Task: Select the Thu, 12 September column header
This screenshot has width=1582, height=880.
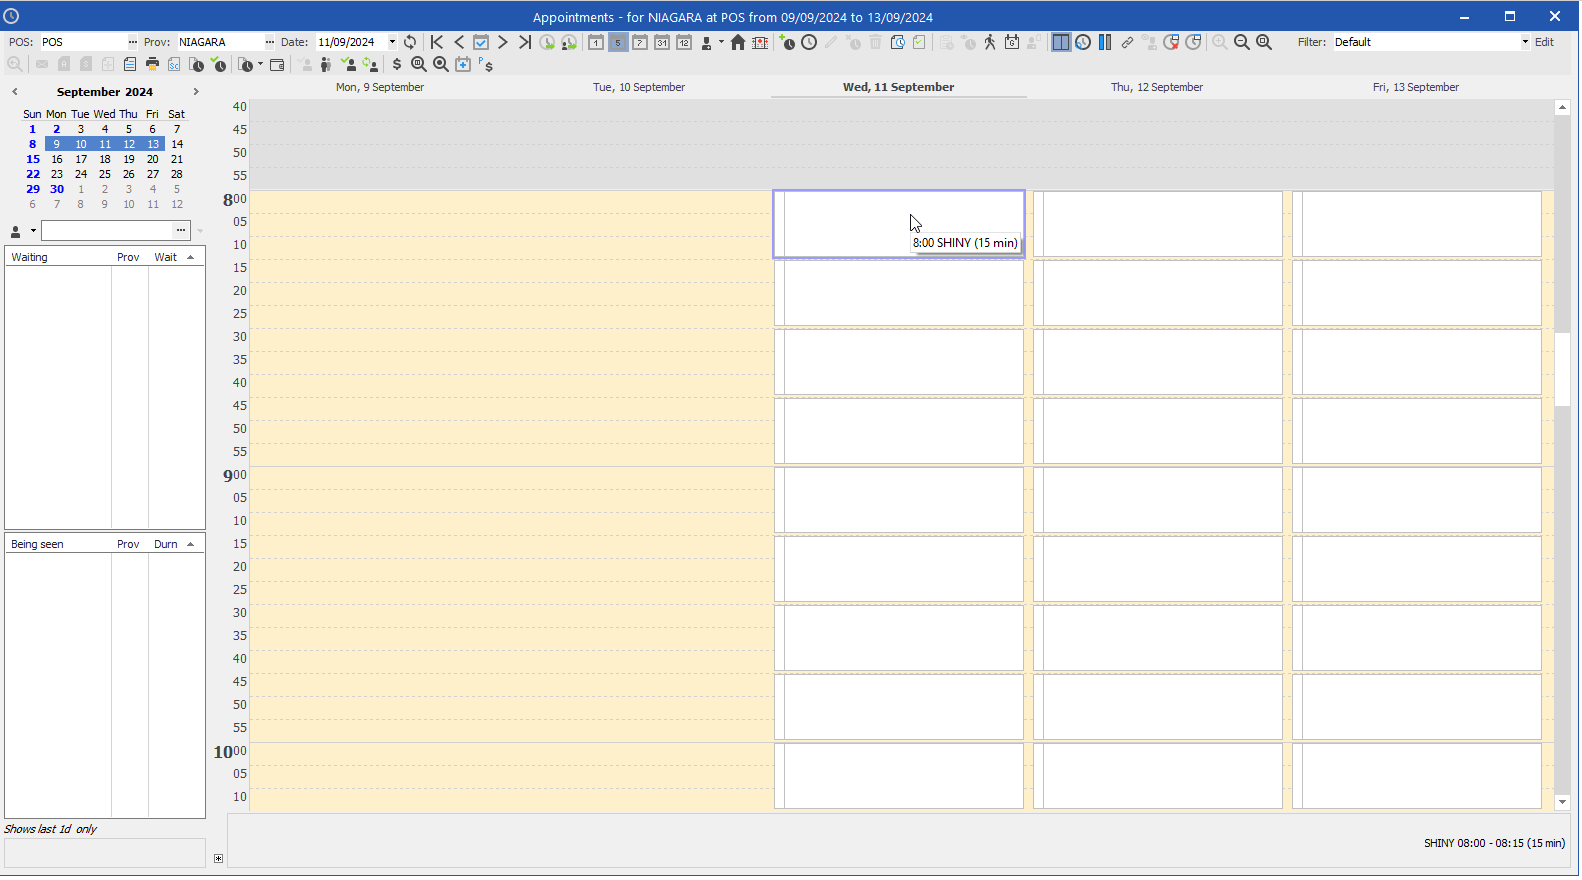Action: [1156, 87]
